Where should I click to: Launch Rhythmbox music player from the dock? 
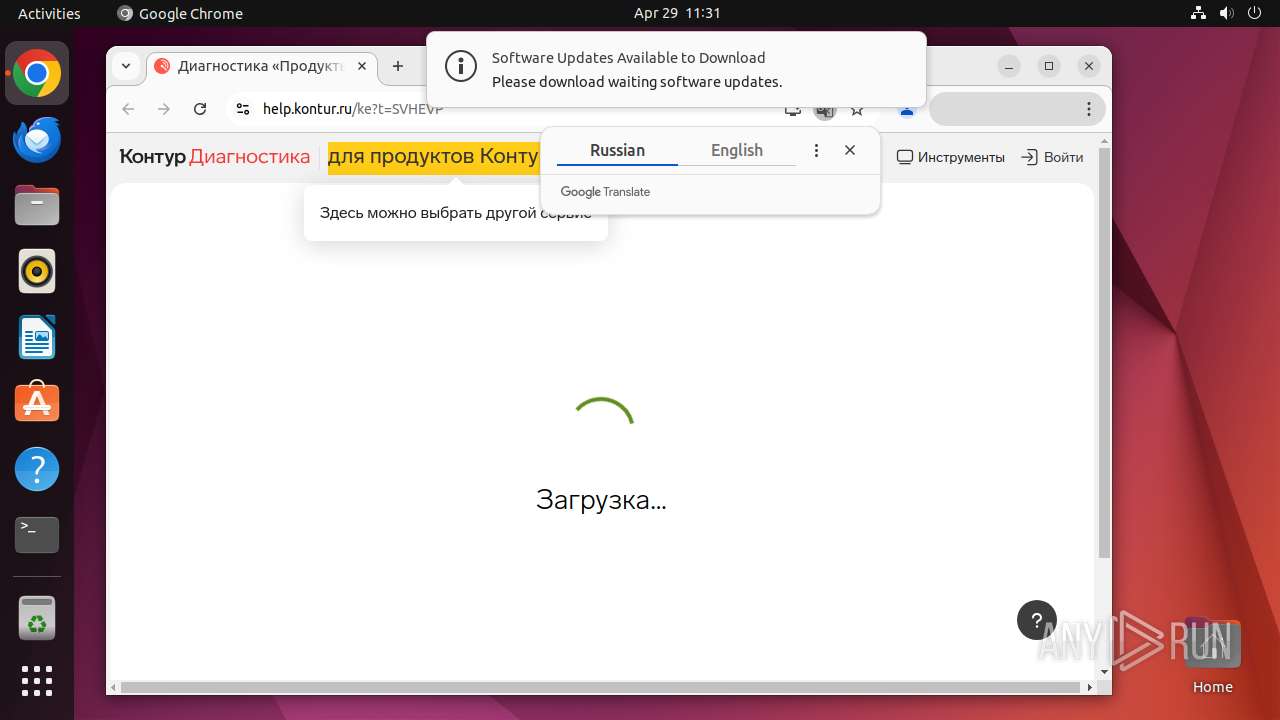click(x=37, y=271)
